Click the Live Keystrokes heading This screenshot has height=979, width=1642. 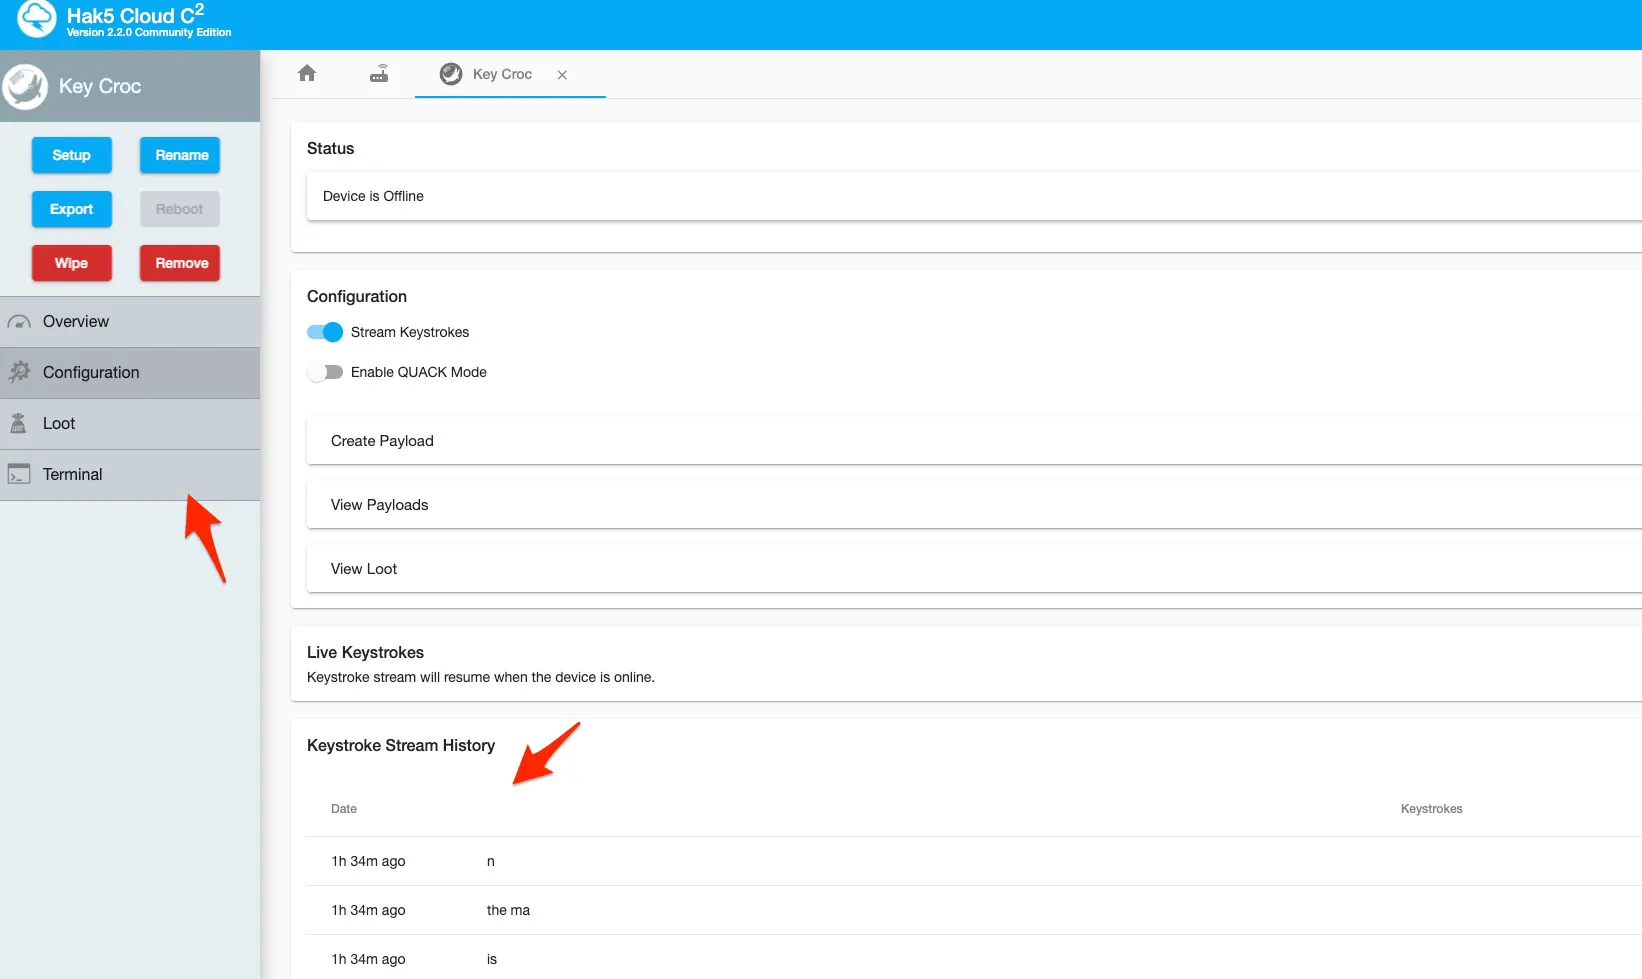[365, 653]
